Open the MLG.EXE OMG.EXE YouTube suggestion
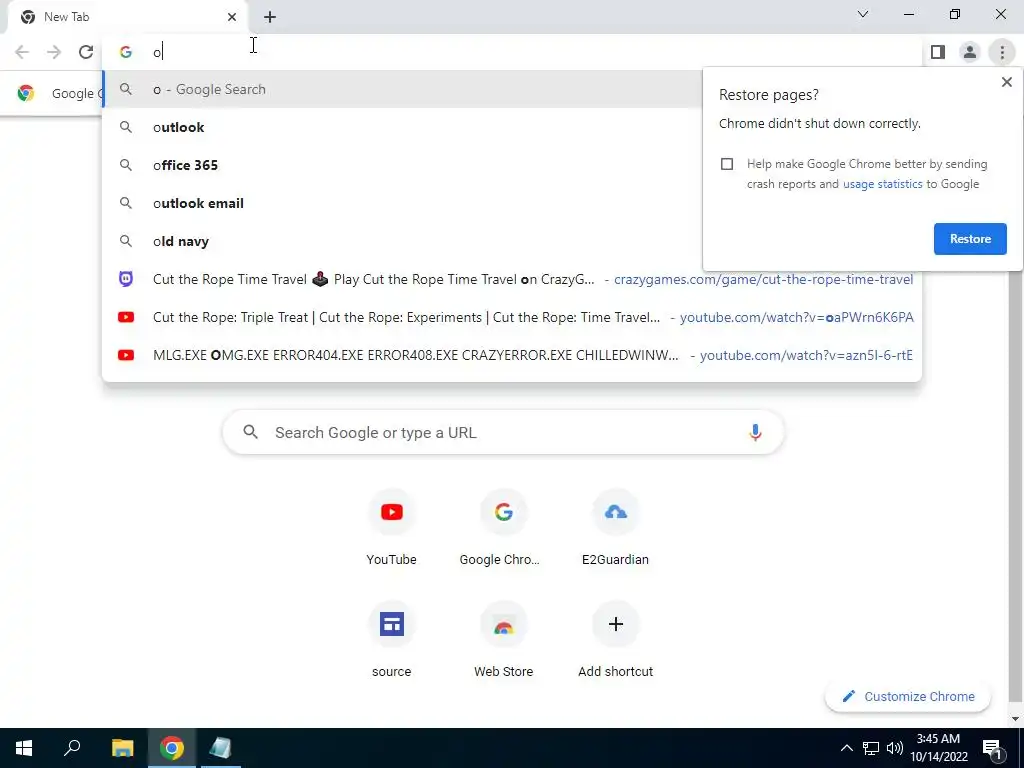Image resolution: width=1024 pixels, height=768 pixels. pos(512,355)
